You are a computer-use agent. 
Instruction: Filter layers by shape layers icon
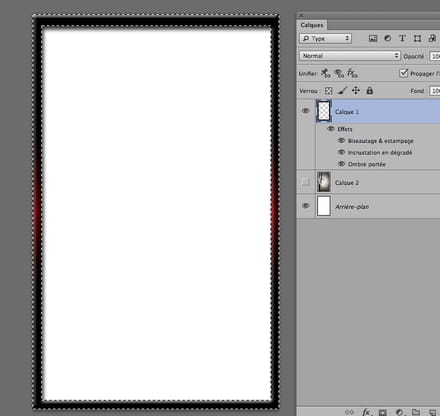coord(417,38)
